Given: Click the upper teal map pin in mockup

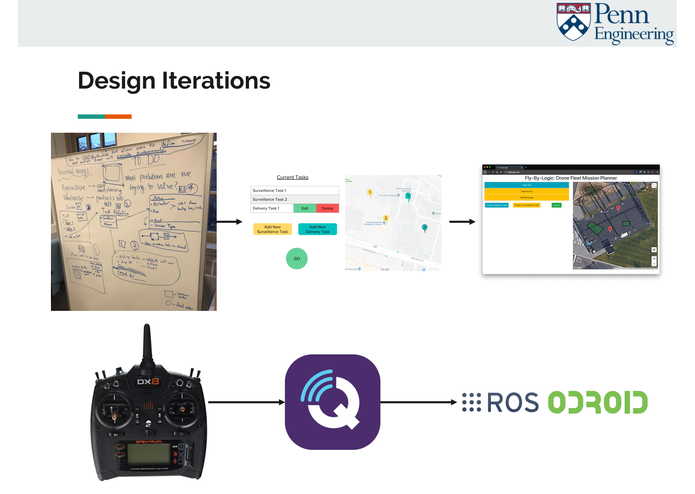Looking at the screenshot, I should 408,196.
